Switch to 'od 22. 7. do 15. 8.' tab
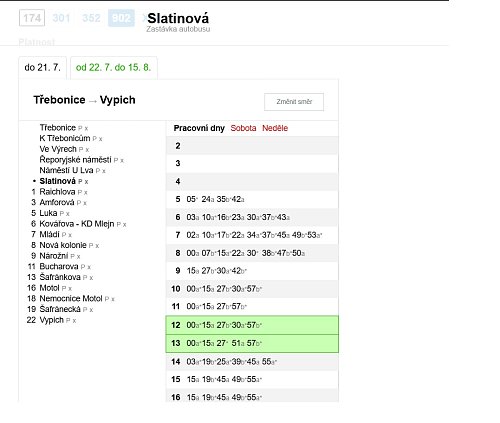The image size is (500, 423). [x=113, y=68]
